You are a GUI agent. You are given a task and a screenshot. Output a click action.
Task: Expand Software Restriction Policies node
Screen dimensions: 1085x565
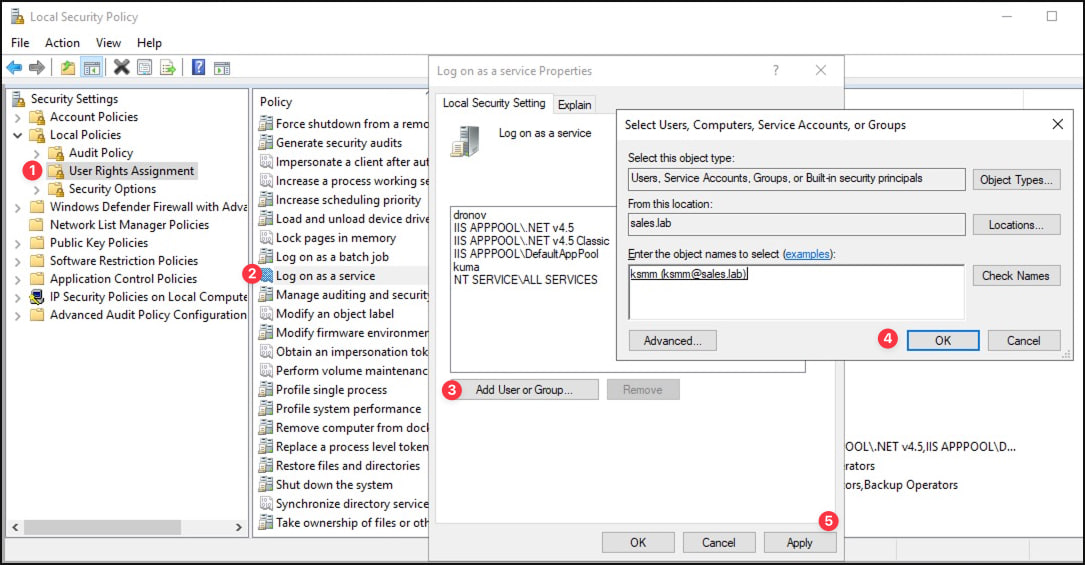(x=18, y=261)
